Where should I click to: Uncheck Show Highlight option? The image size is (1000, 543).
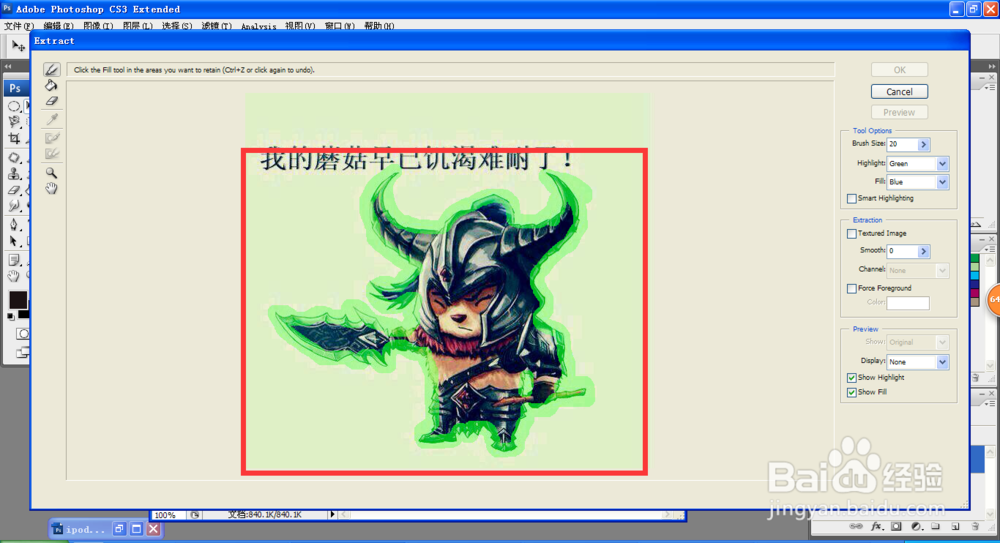click(851, 378)
